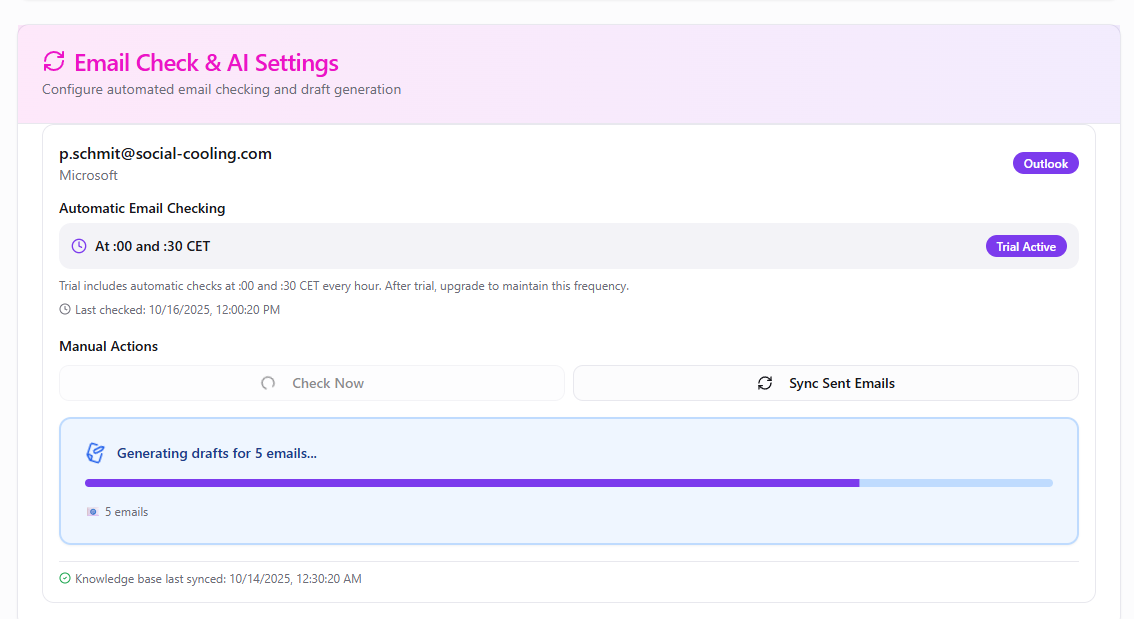Click the loading spinner in Check Now
The image size is (1134, 619).
[x=268, y=383]
